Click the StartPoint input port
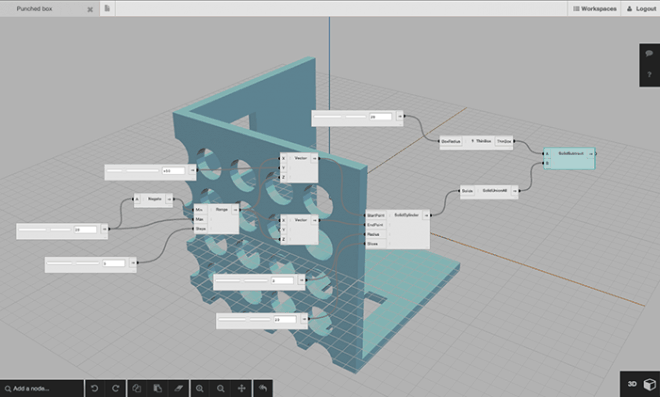The height and width of the screenshot is (397, 660). (375, 215)
